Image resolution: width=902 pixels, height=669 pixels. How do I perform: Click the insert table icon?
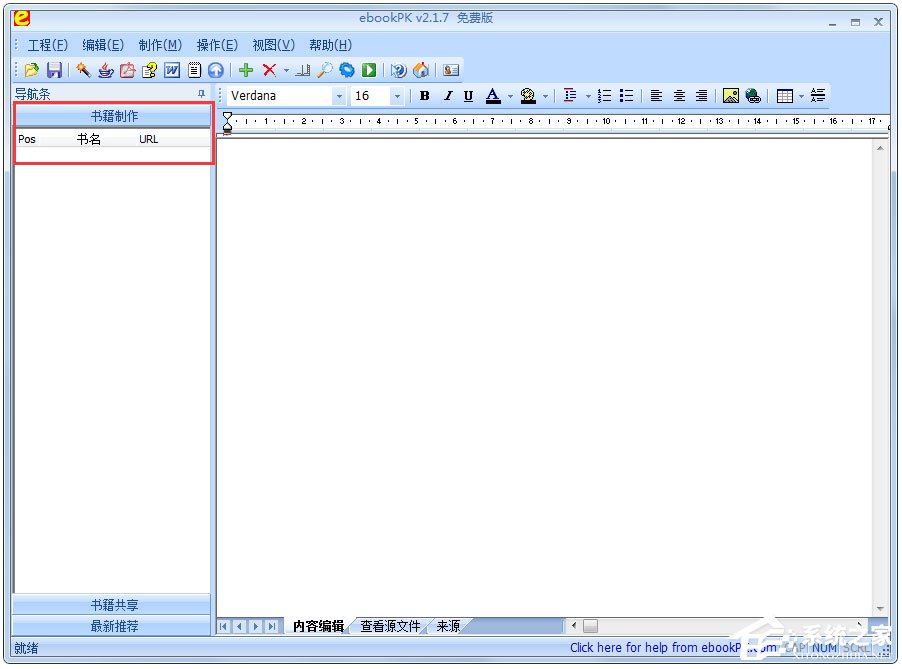[785, 95]
